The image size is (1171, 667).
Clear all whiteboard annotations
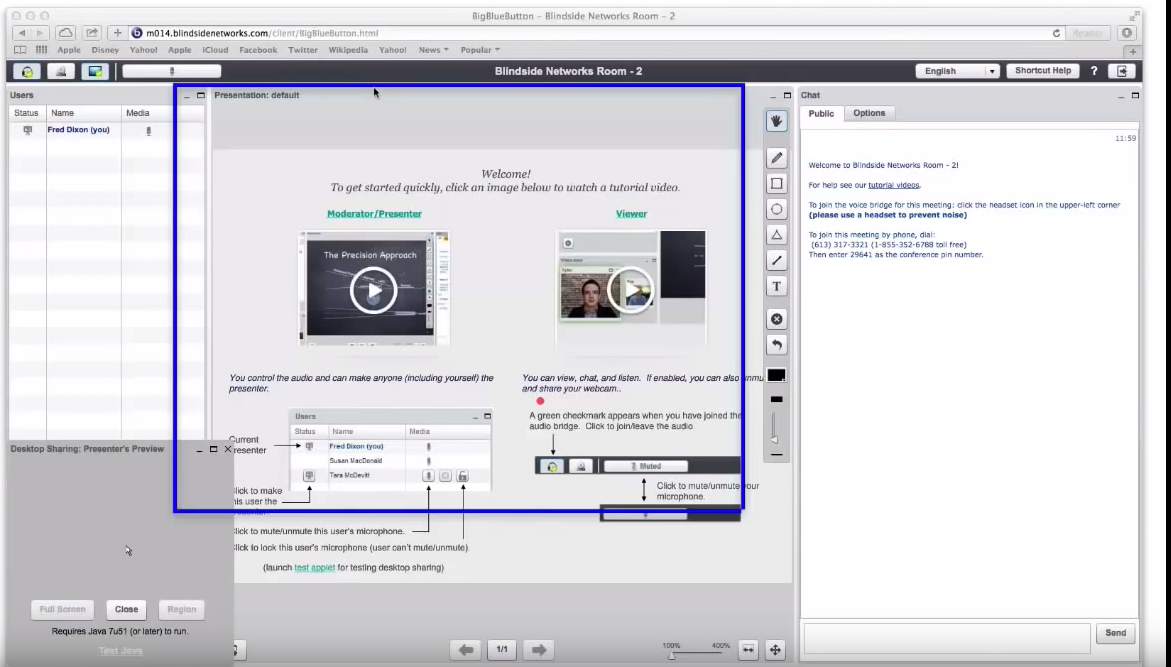click(x=777, y=319)
